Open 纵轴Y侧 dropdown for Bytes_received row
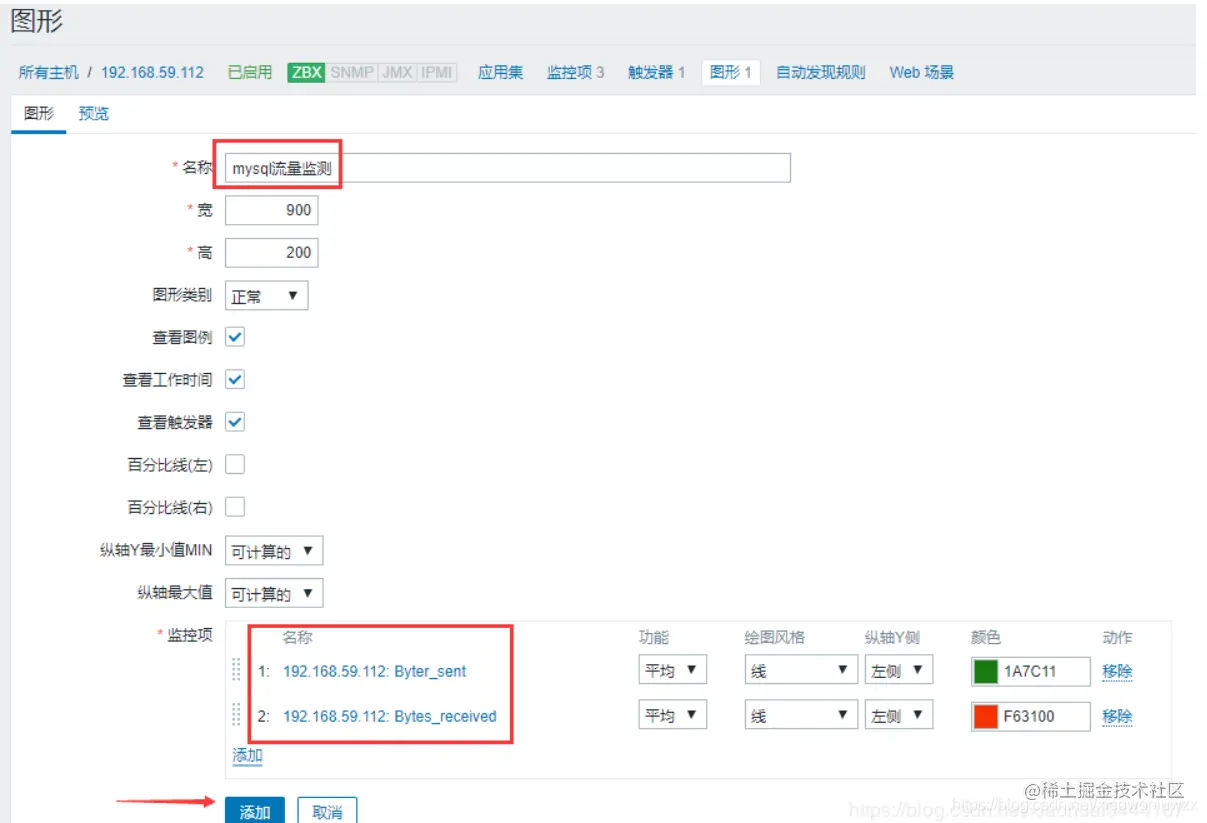The width and height of the screenshot is (1207, 823). tap(898, 715)
